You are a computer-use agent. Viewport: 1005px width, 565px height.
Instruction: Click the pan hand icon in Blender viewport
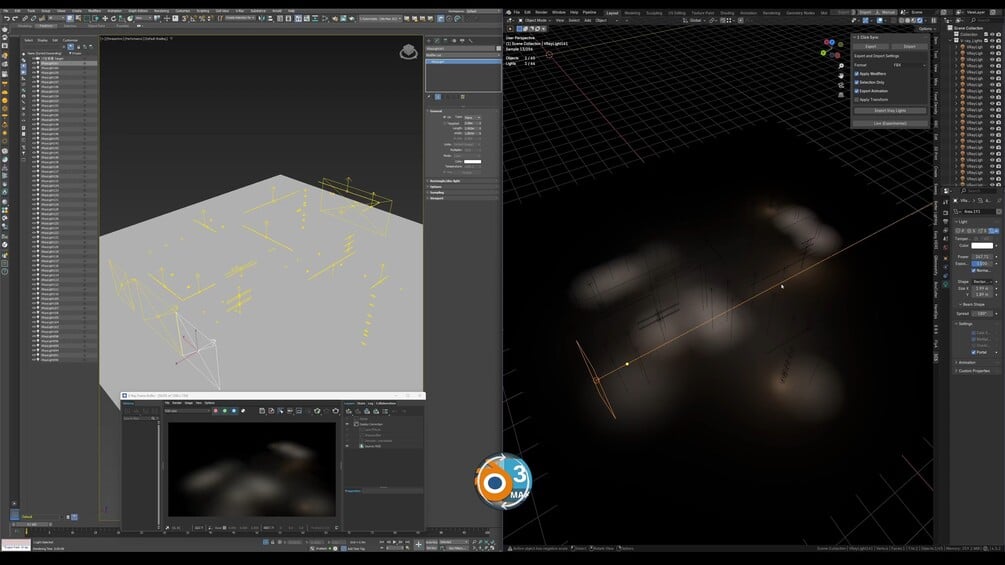(x=841, y=76)
